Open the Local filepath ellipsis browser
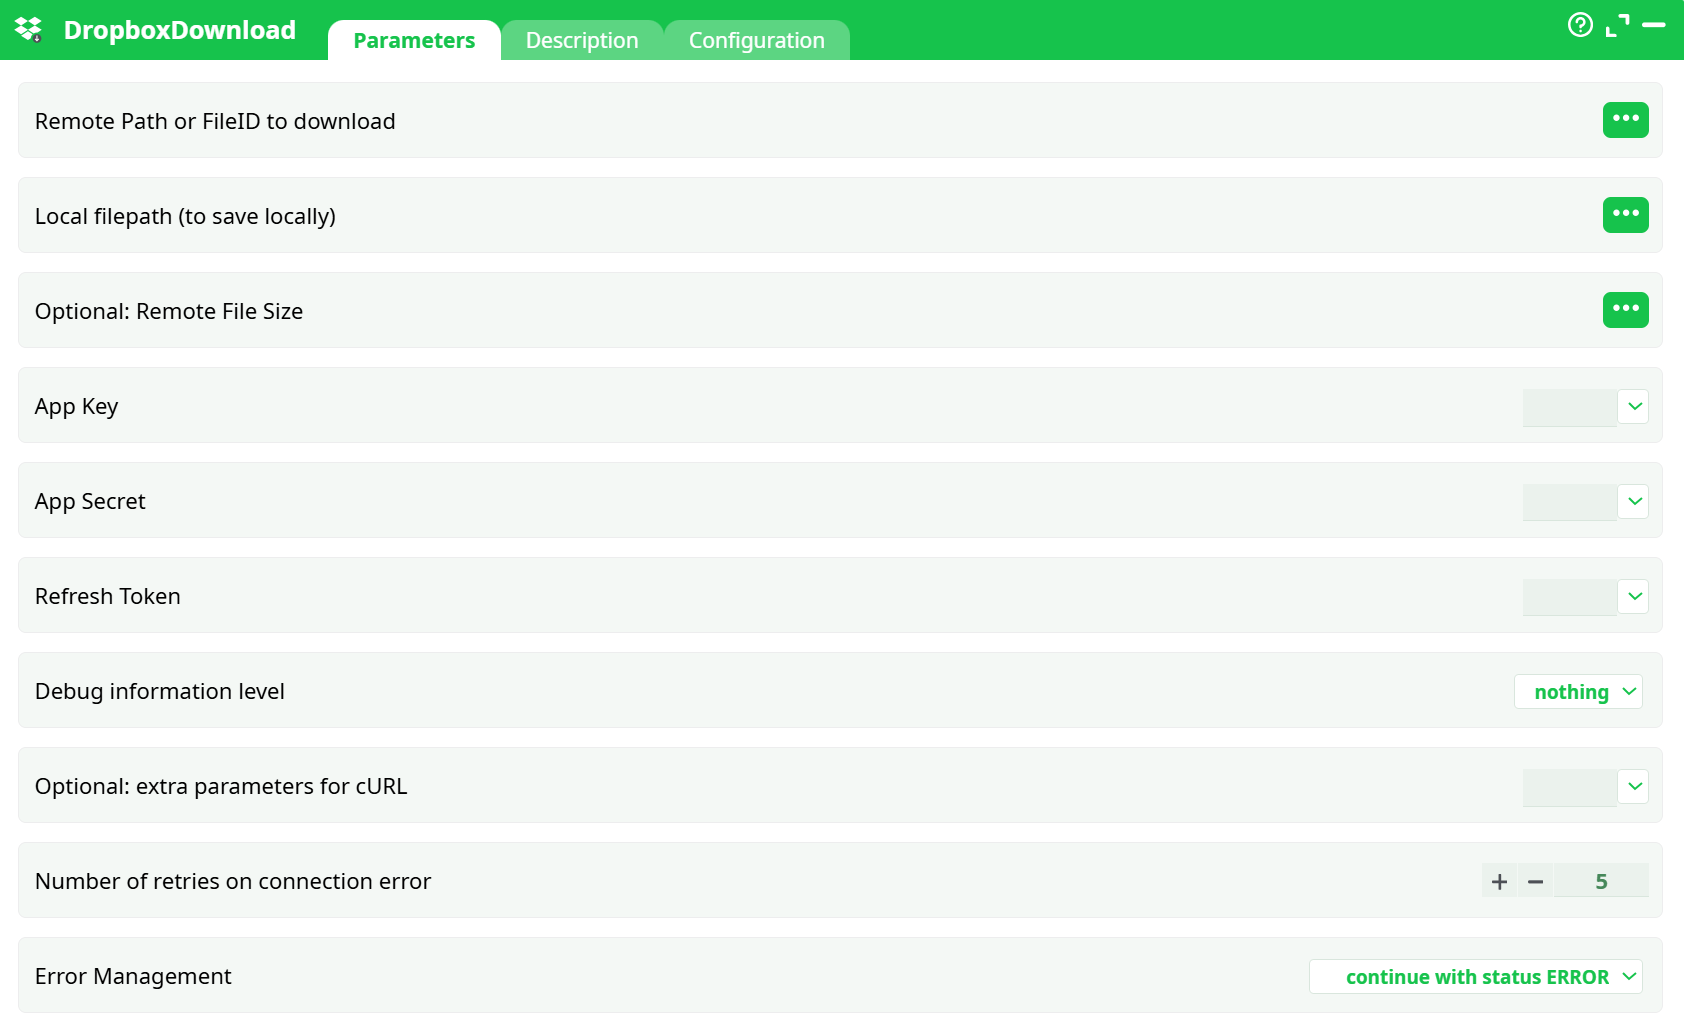The image size is (1684, 1025). point(1626,214)
